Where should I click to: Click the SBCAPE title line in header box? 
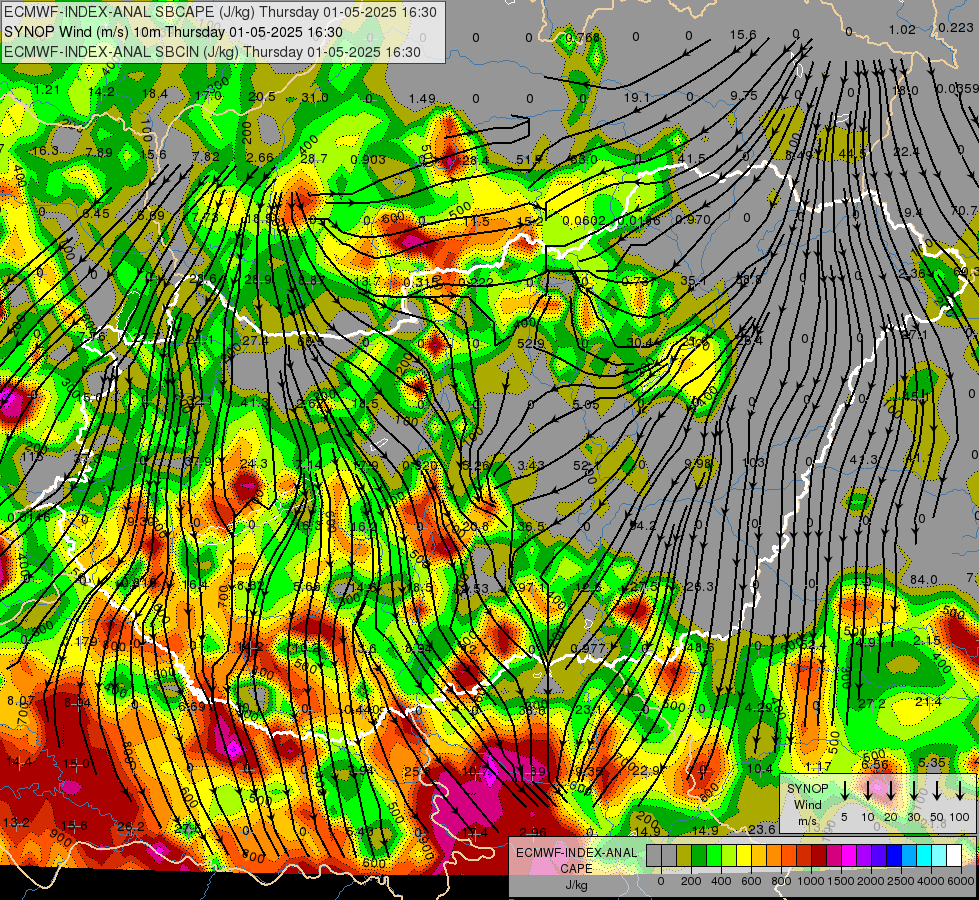tap(220, 12)
